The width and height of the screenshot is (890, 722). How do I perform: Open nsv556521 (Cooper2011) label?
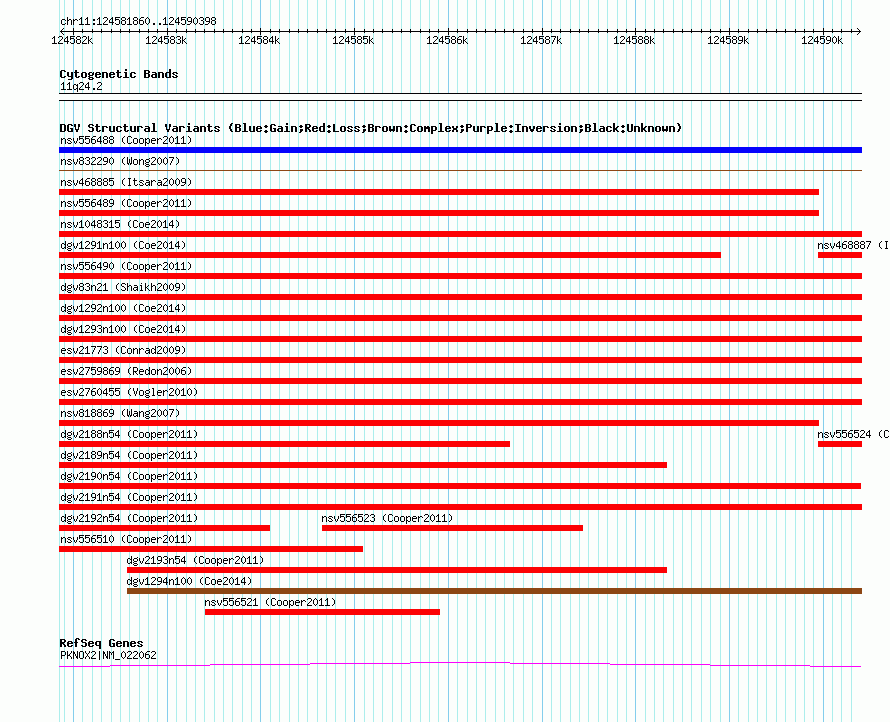click(x=270, y=602)
